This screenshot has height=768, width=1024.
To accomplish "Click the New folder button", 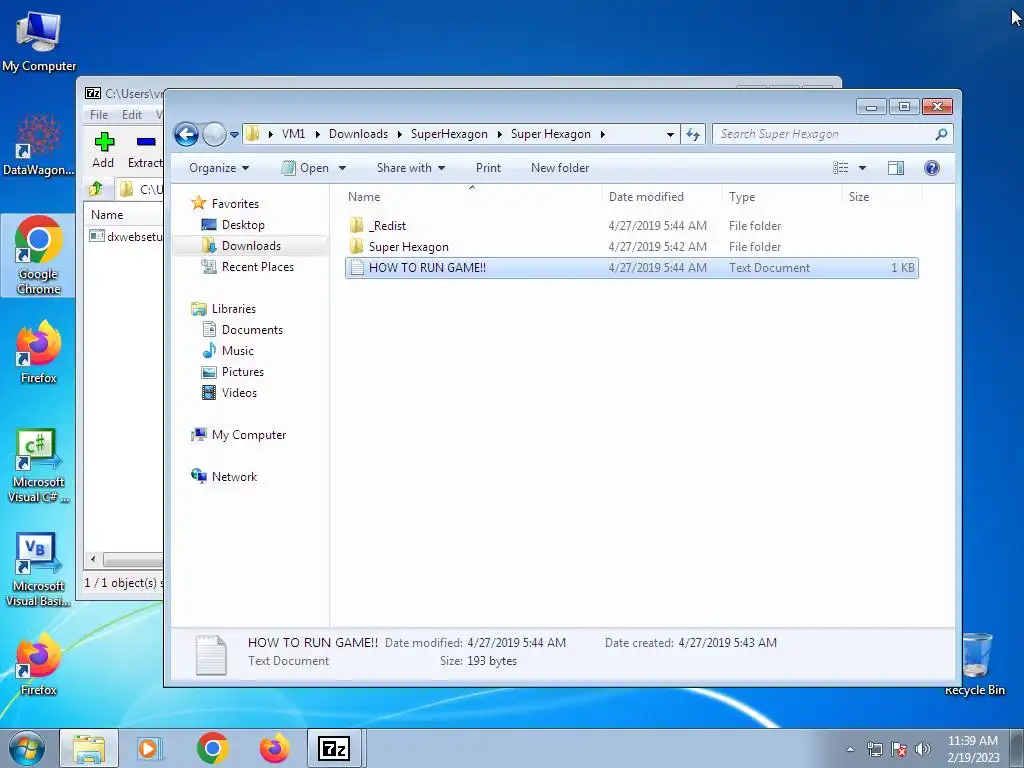I will 560,168.
